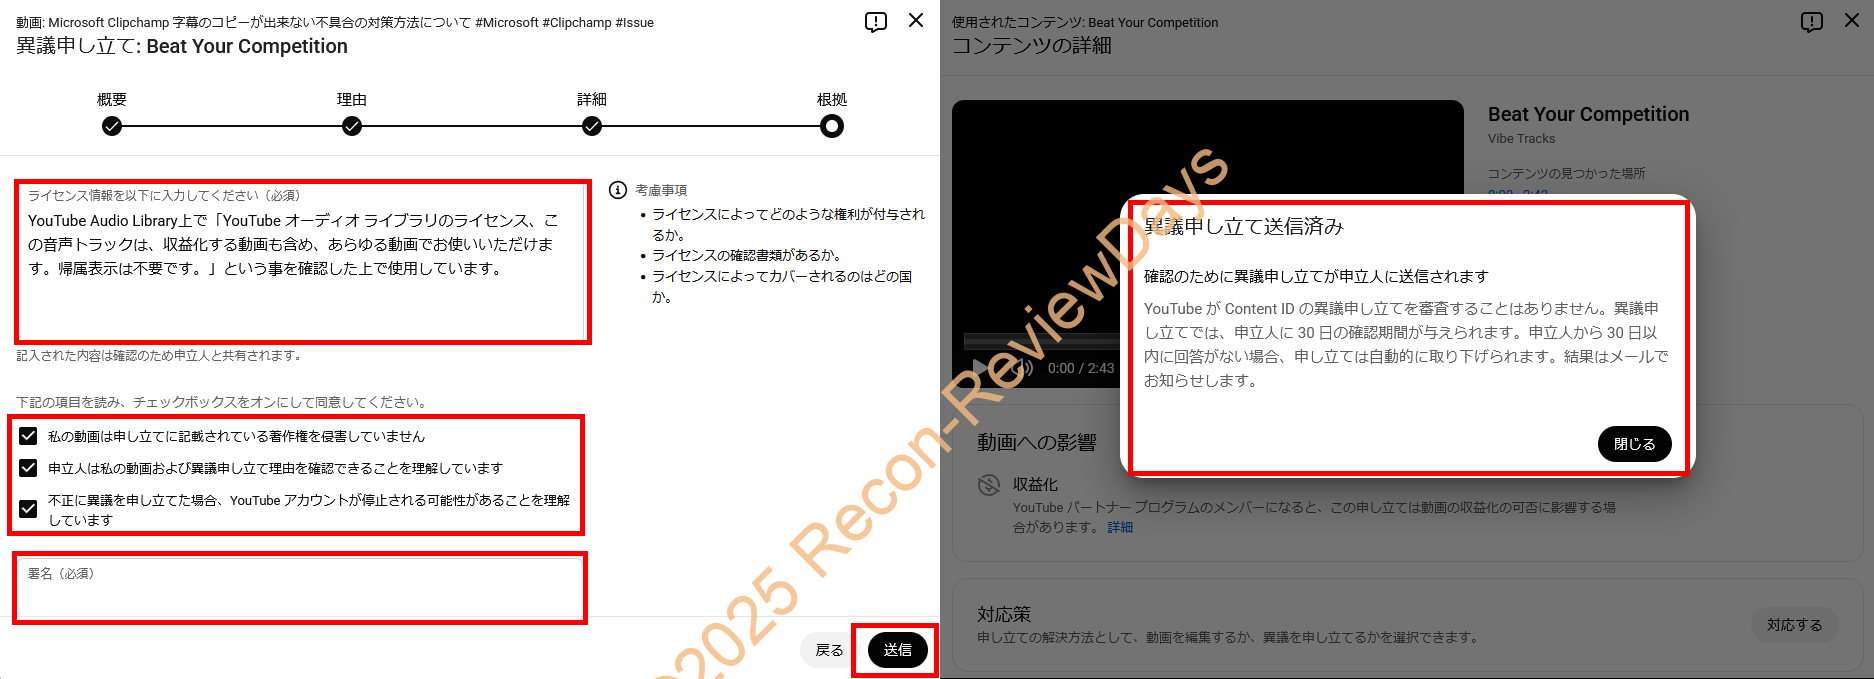Toggle checkbox about account suspension warning
Viewport: 1874px width, 679px height.
pos(29,509)
